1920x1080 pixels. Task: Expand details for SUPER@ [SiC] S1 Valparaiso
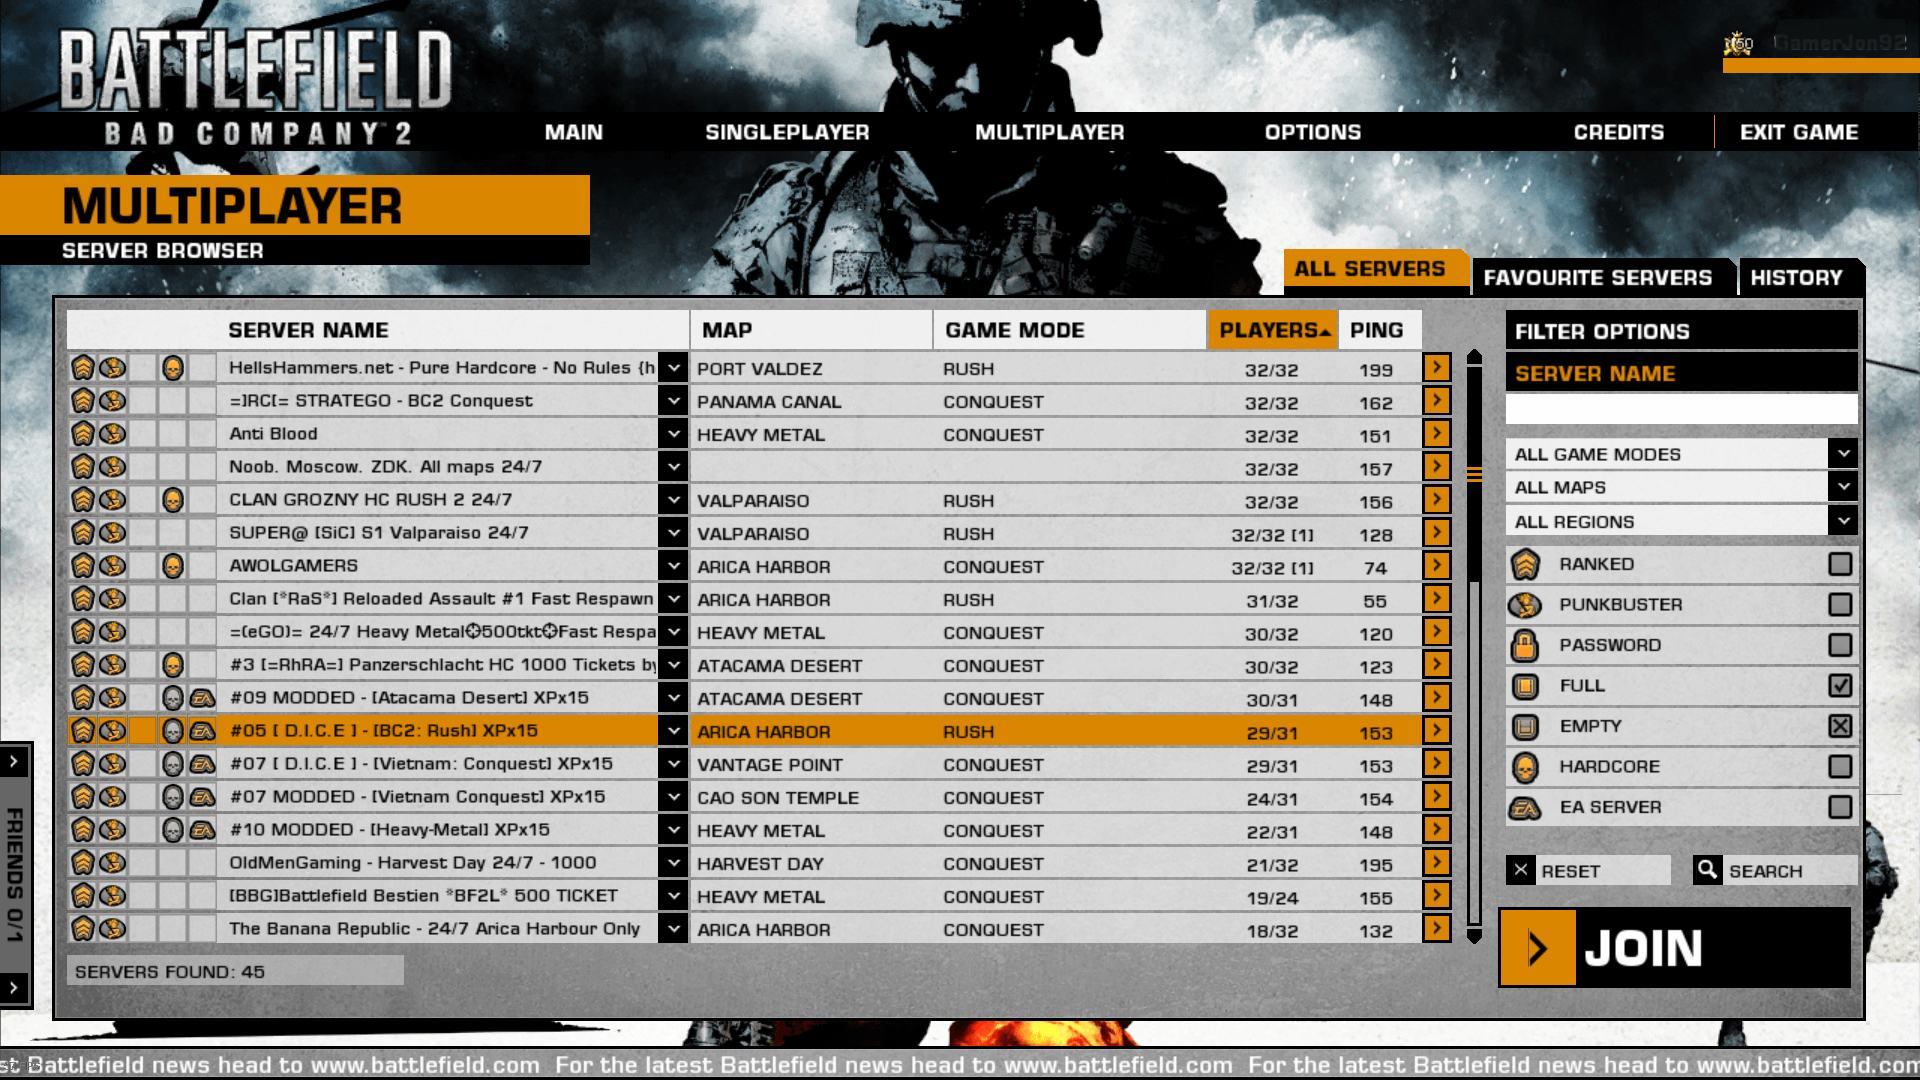(x=674, y=533)
